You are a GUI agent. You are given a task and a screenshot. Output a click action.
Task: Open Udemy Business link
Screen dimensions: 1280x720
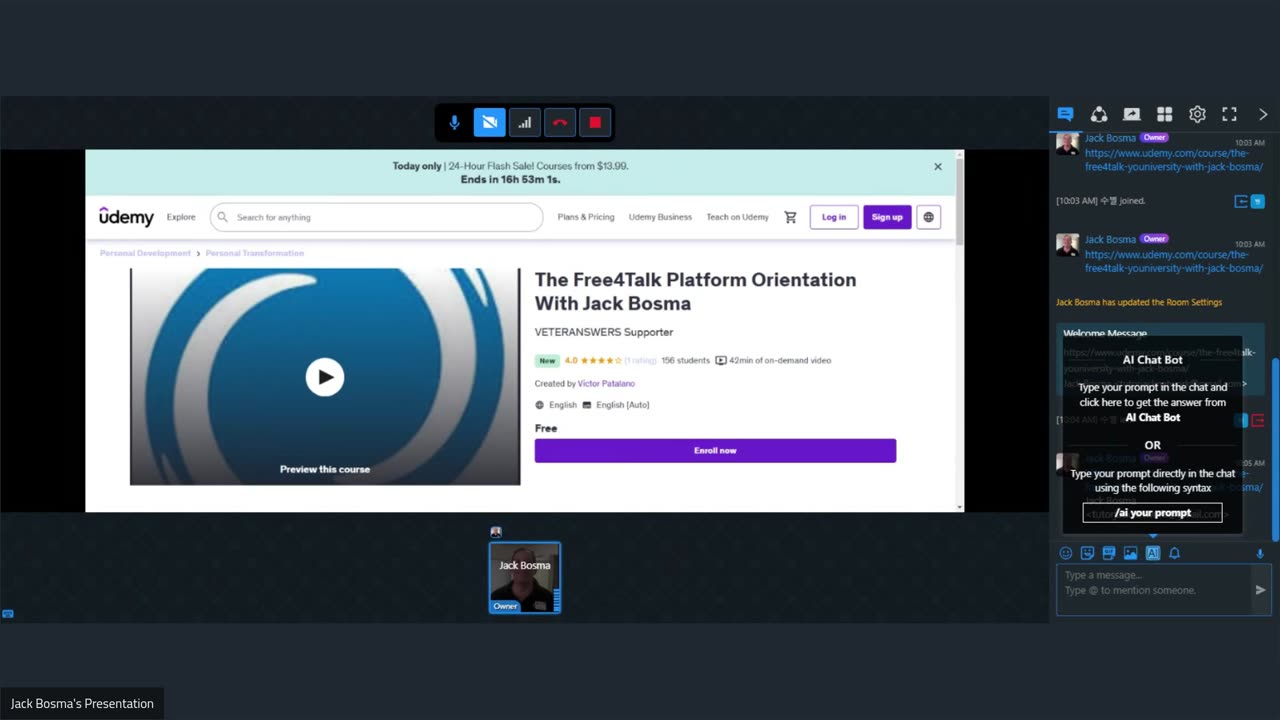click(x=660, y=217)
